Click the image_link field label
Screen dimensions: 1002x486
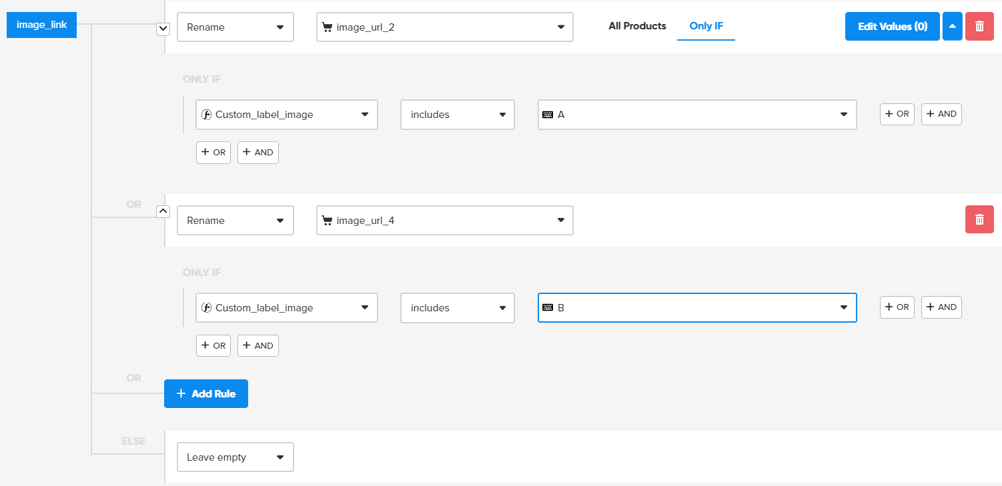(x=41, y=25)
